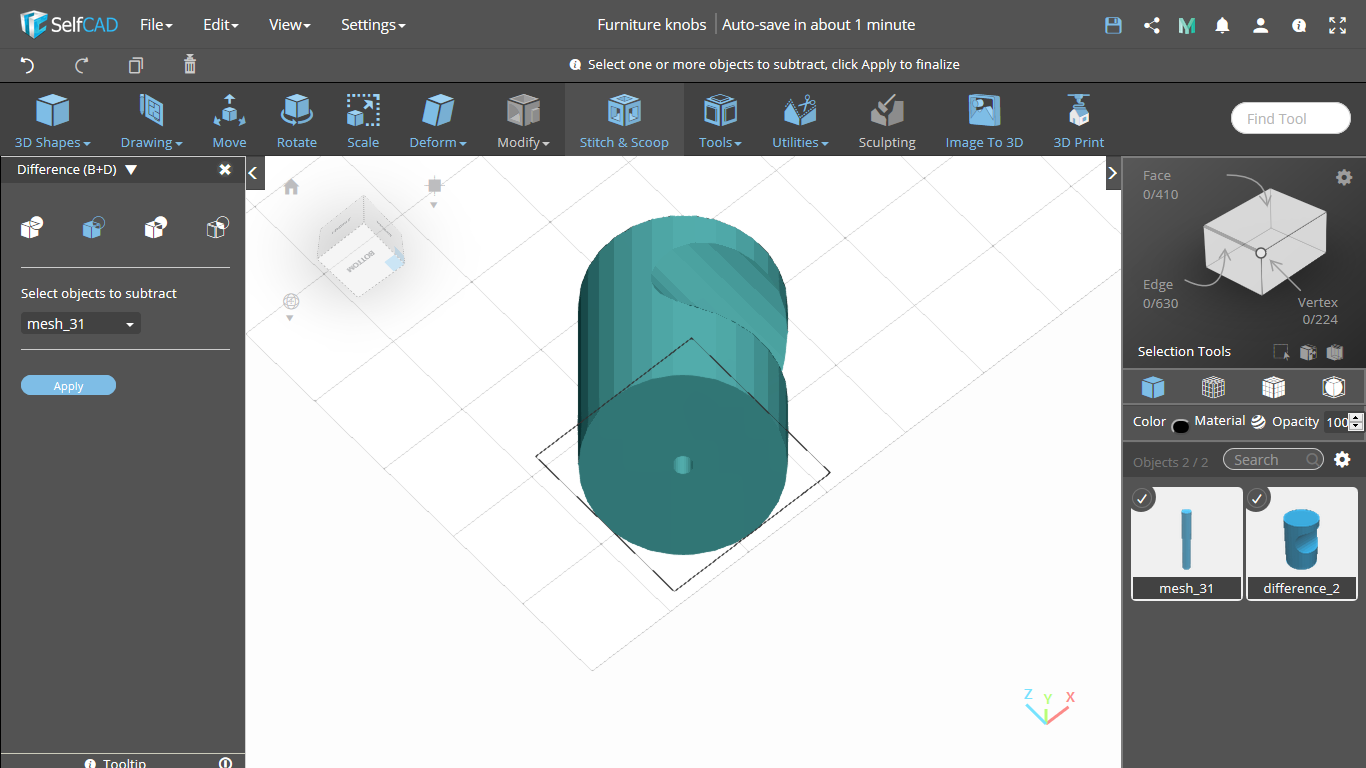Click the info icon in header
The width and height of the screenshot is (1366, 768).
click(x=1299, y=25)
